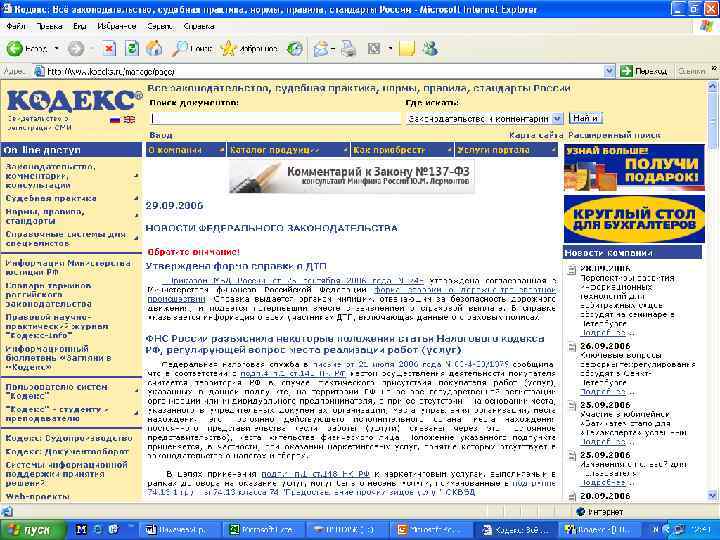The height and width of the screenshot is (540, 720).
Task: Open 'Кодекс: Судопроизводство' sidebar link
Action: click(x=69, y=438)
